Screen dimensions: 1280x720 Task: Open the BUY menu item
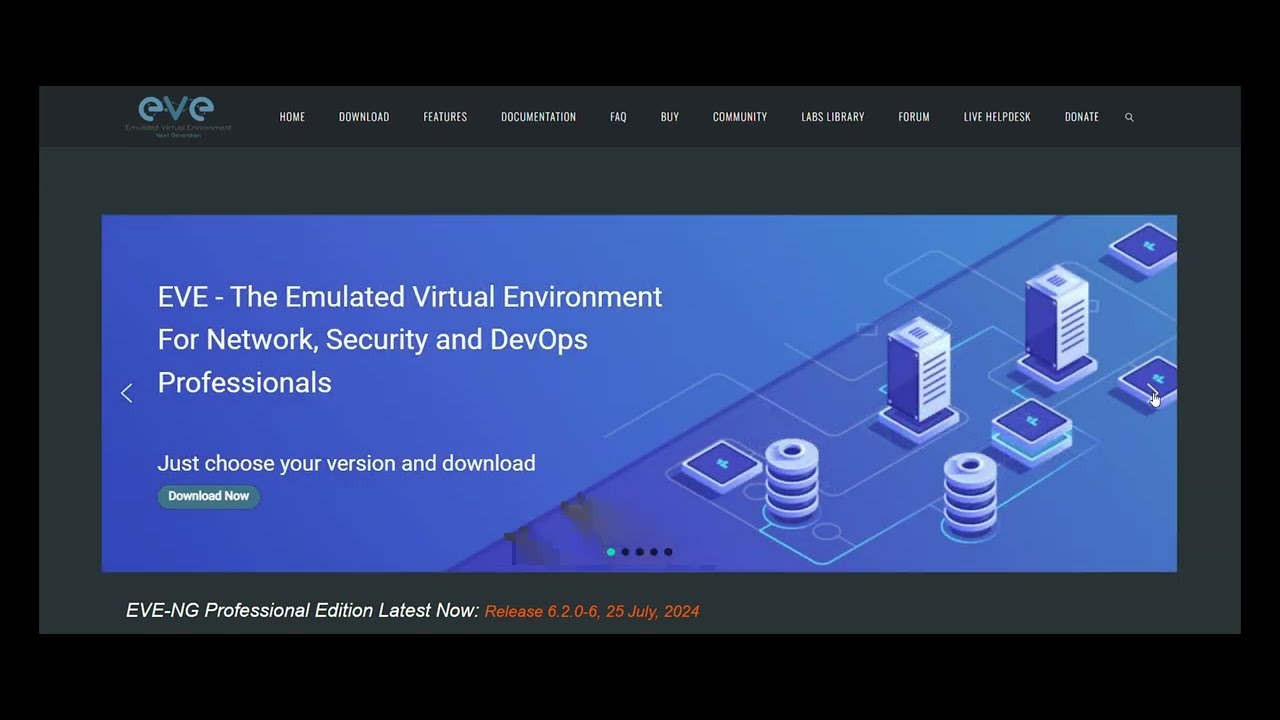[670, 117]
